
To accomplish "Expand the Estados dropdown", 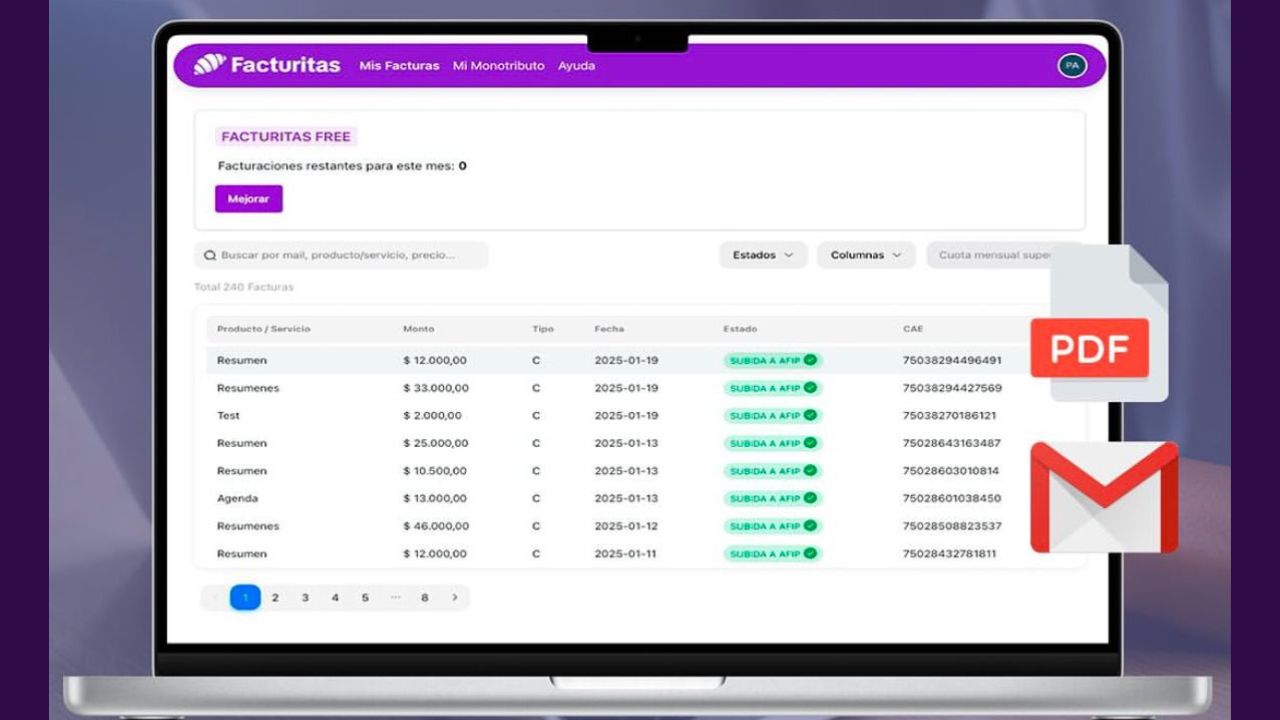I will (x=763, y=255).
